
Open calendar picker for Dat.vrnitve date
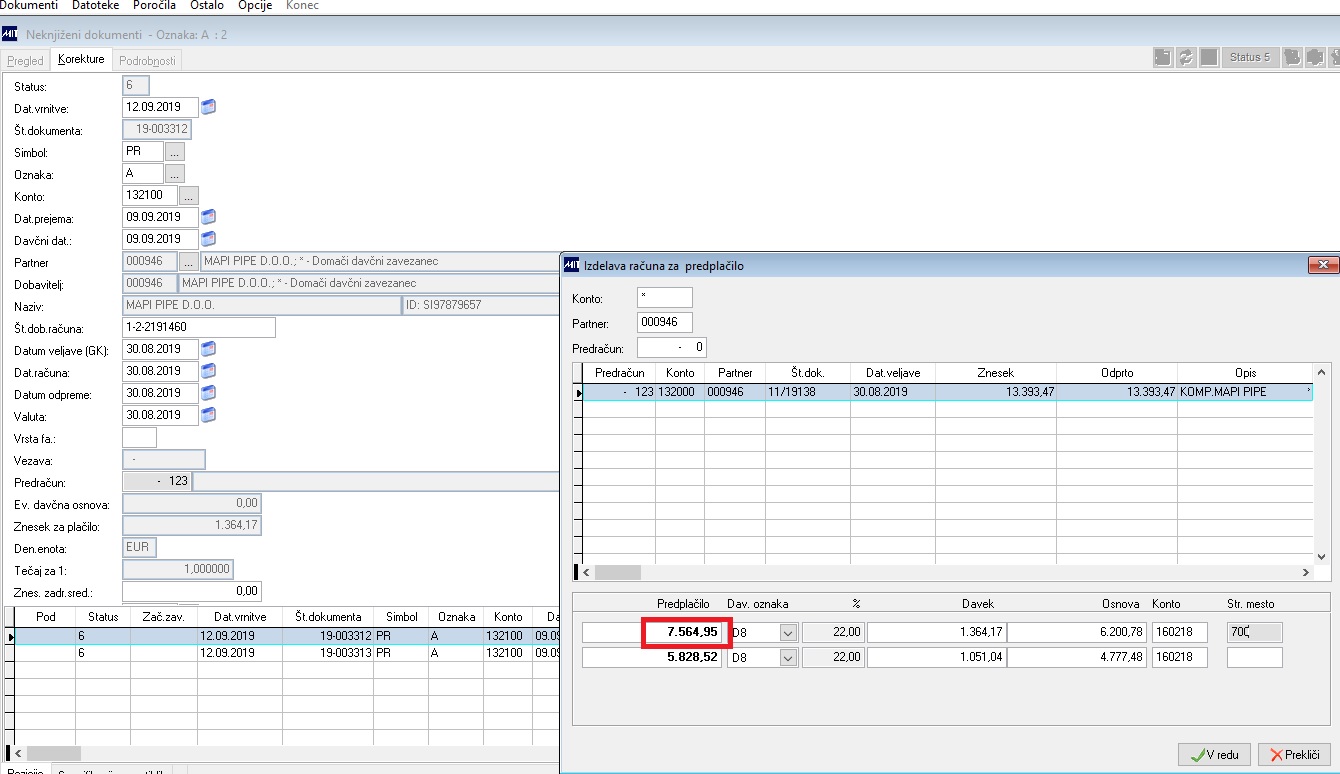(x=209, y=107)
